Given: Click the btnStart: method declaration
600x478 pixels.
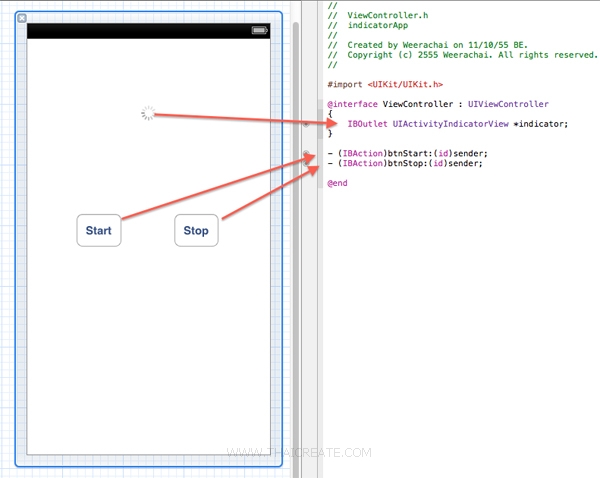Looking at the screenshot, I should tap(408, 153).
